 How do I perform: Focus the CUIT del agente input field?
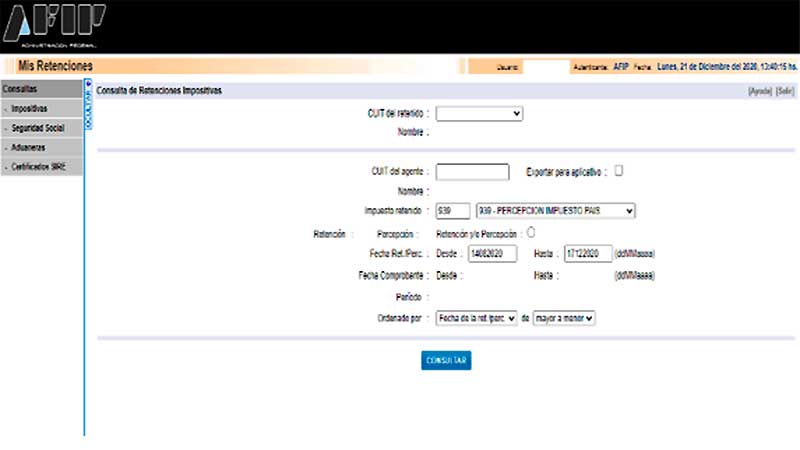(x=473, y=172)
